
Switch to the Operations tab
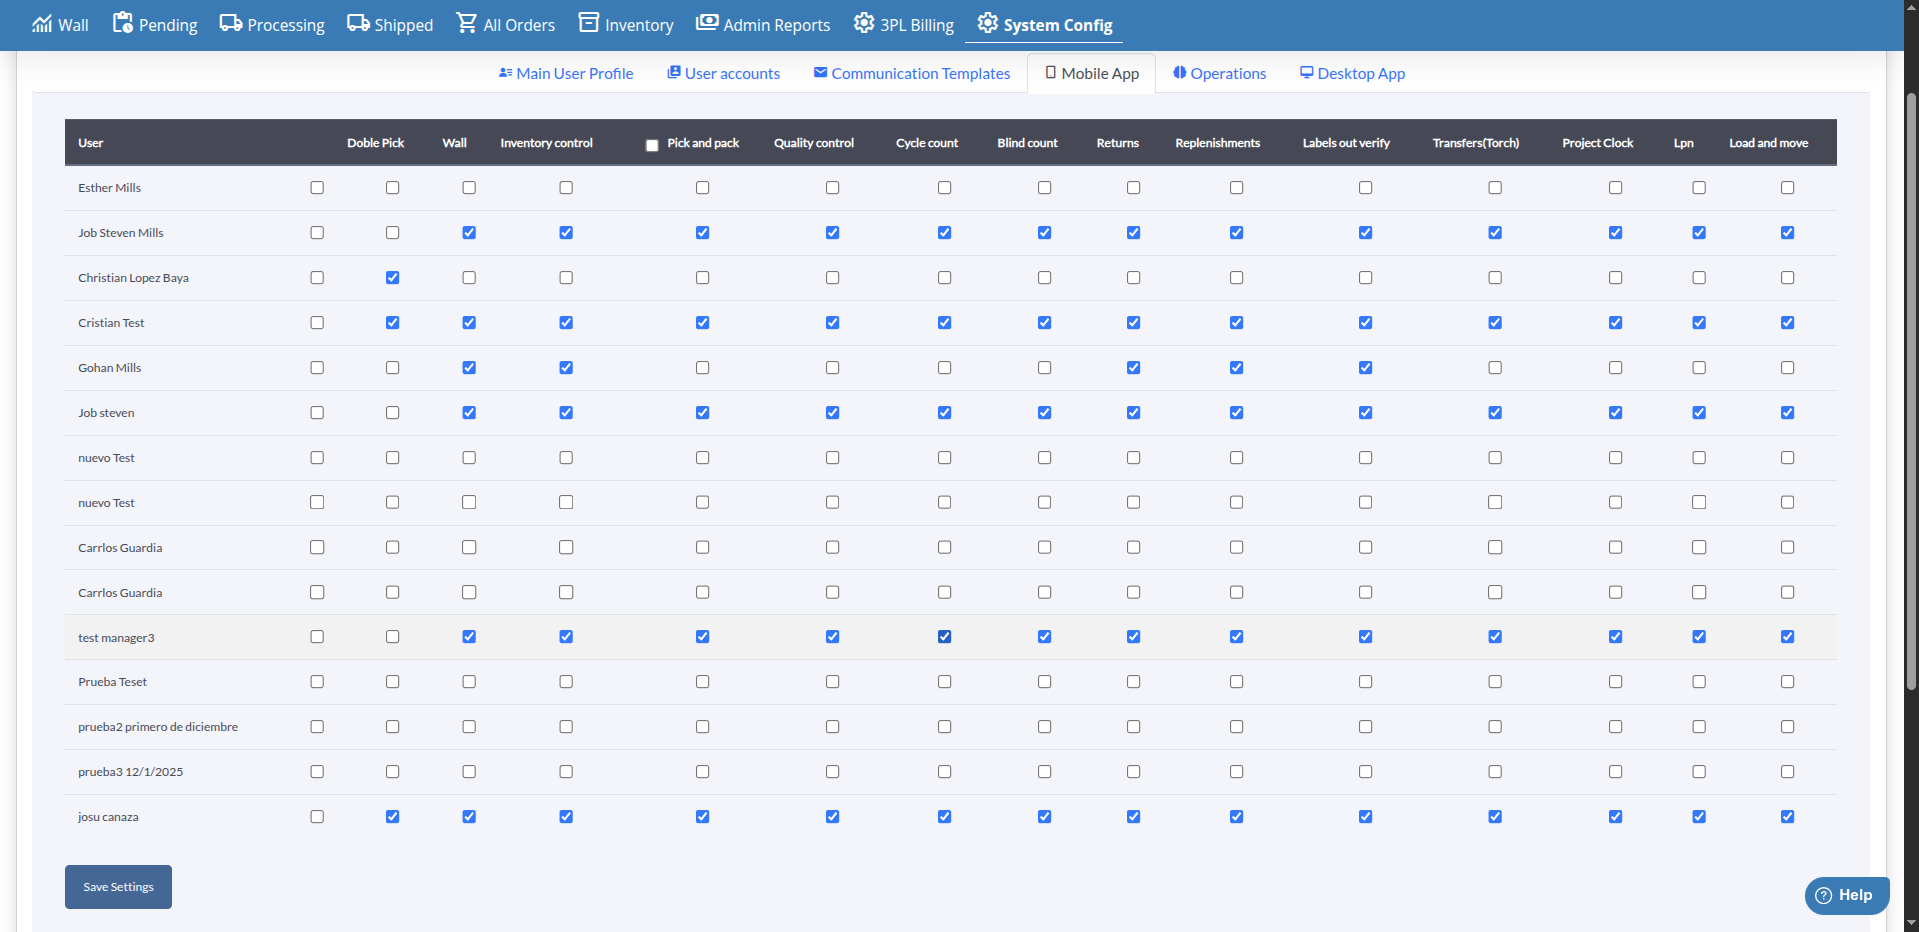[1219, 74]
